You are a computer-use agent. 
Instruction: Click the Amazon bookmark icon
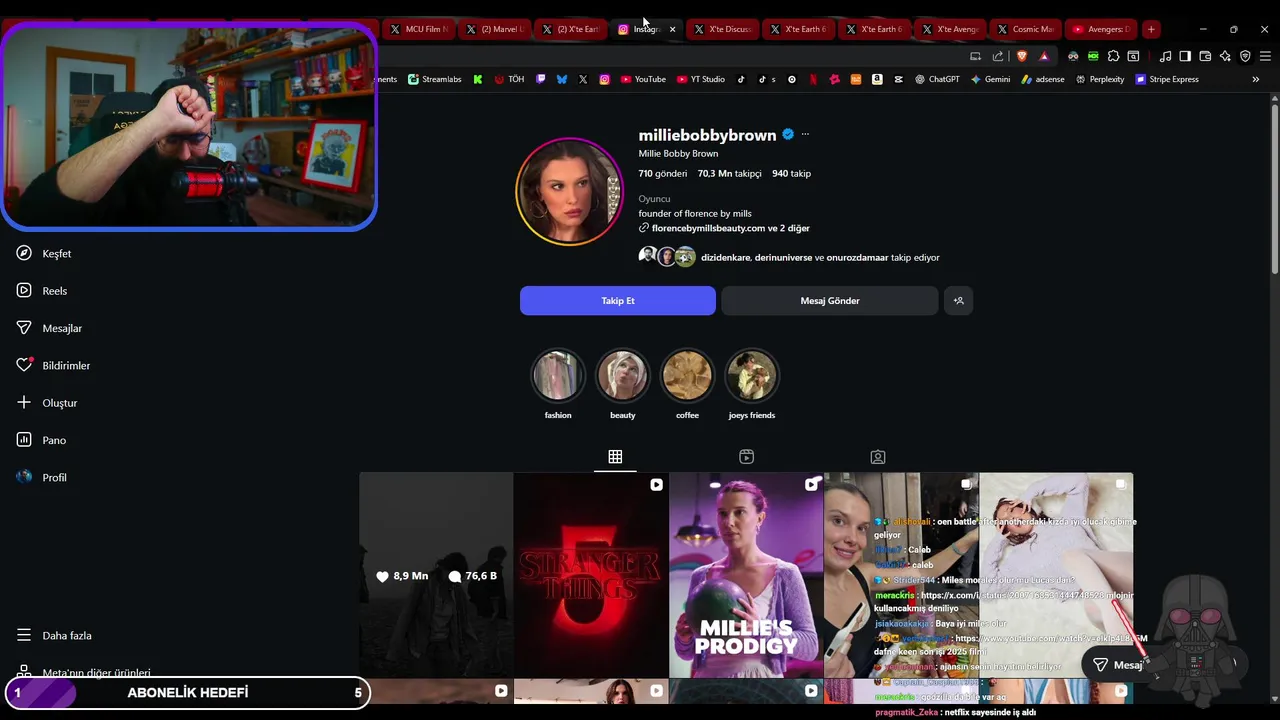coord(877,79)
